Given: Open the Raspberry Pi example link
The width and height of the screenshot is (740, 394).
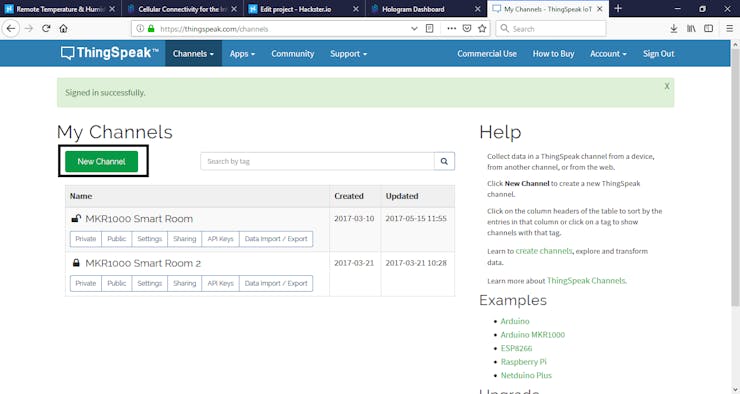Looking at the screenshot, I should tap(523, 362).
